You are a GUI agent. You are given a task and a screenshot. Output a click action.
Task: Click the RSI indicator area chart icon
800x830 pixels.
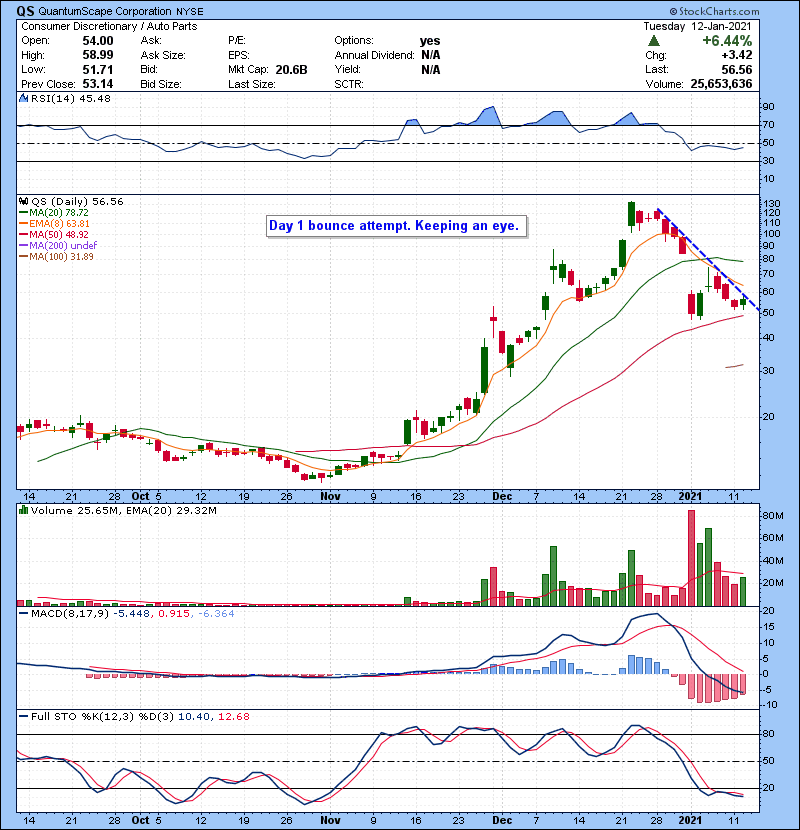(23, 98)
